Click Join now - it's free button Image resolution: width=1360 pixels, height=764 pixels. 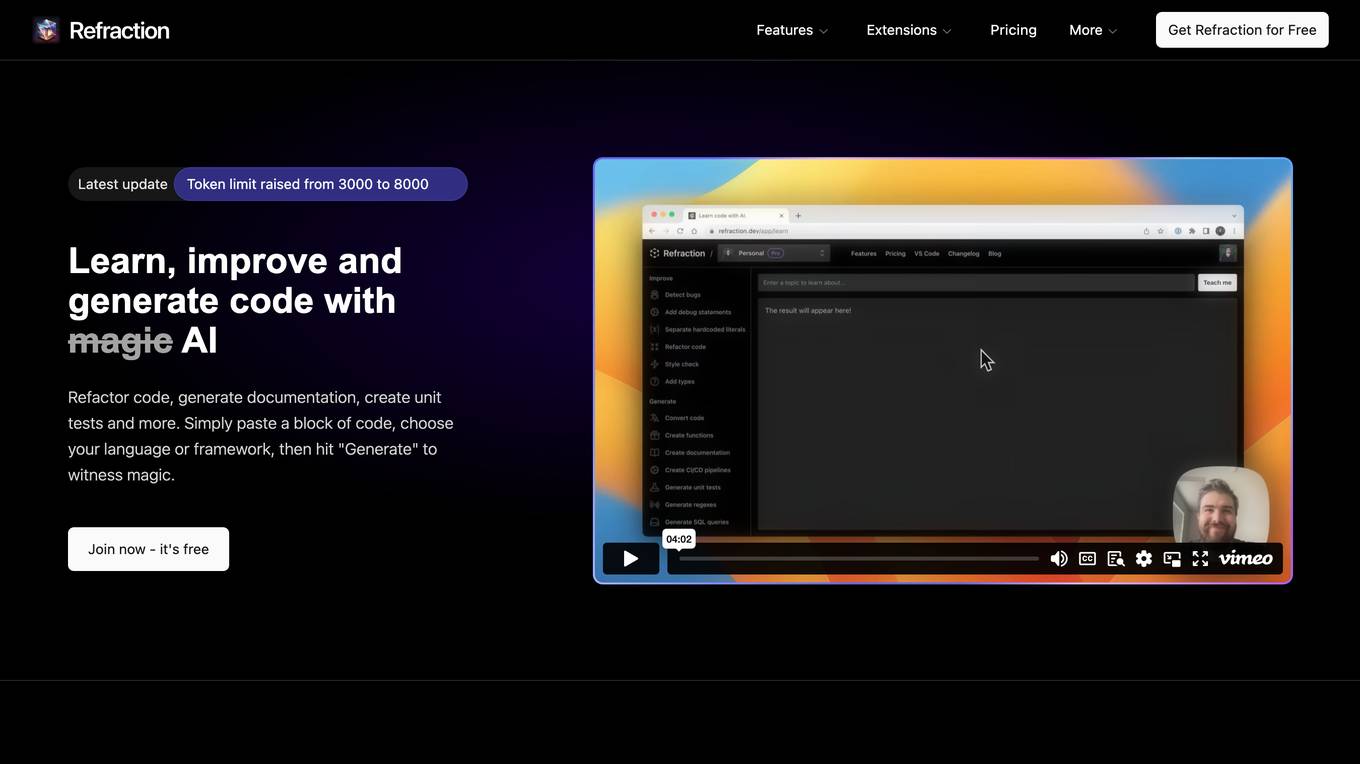pos(148,549)
